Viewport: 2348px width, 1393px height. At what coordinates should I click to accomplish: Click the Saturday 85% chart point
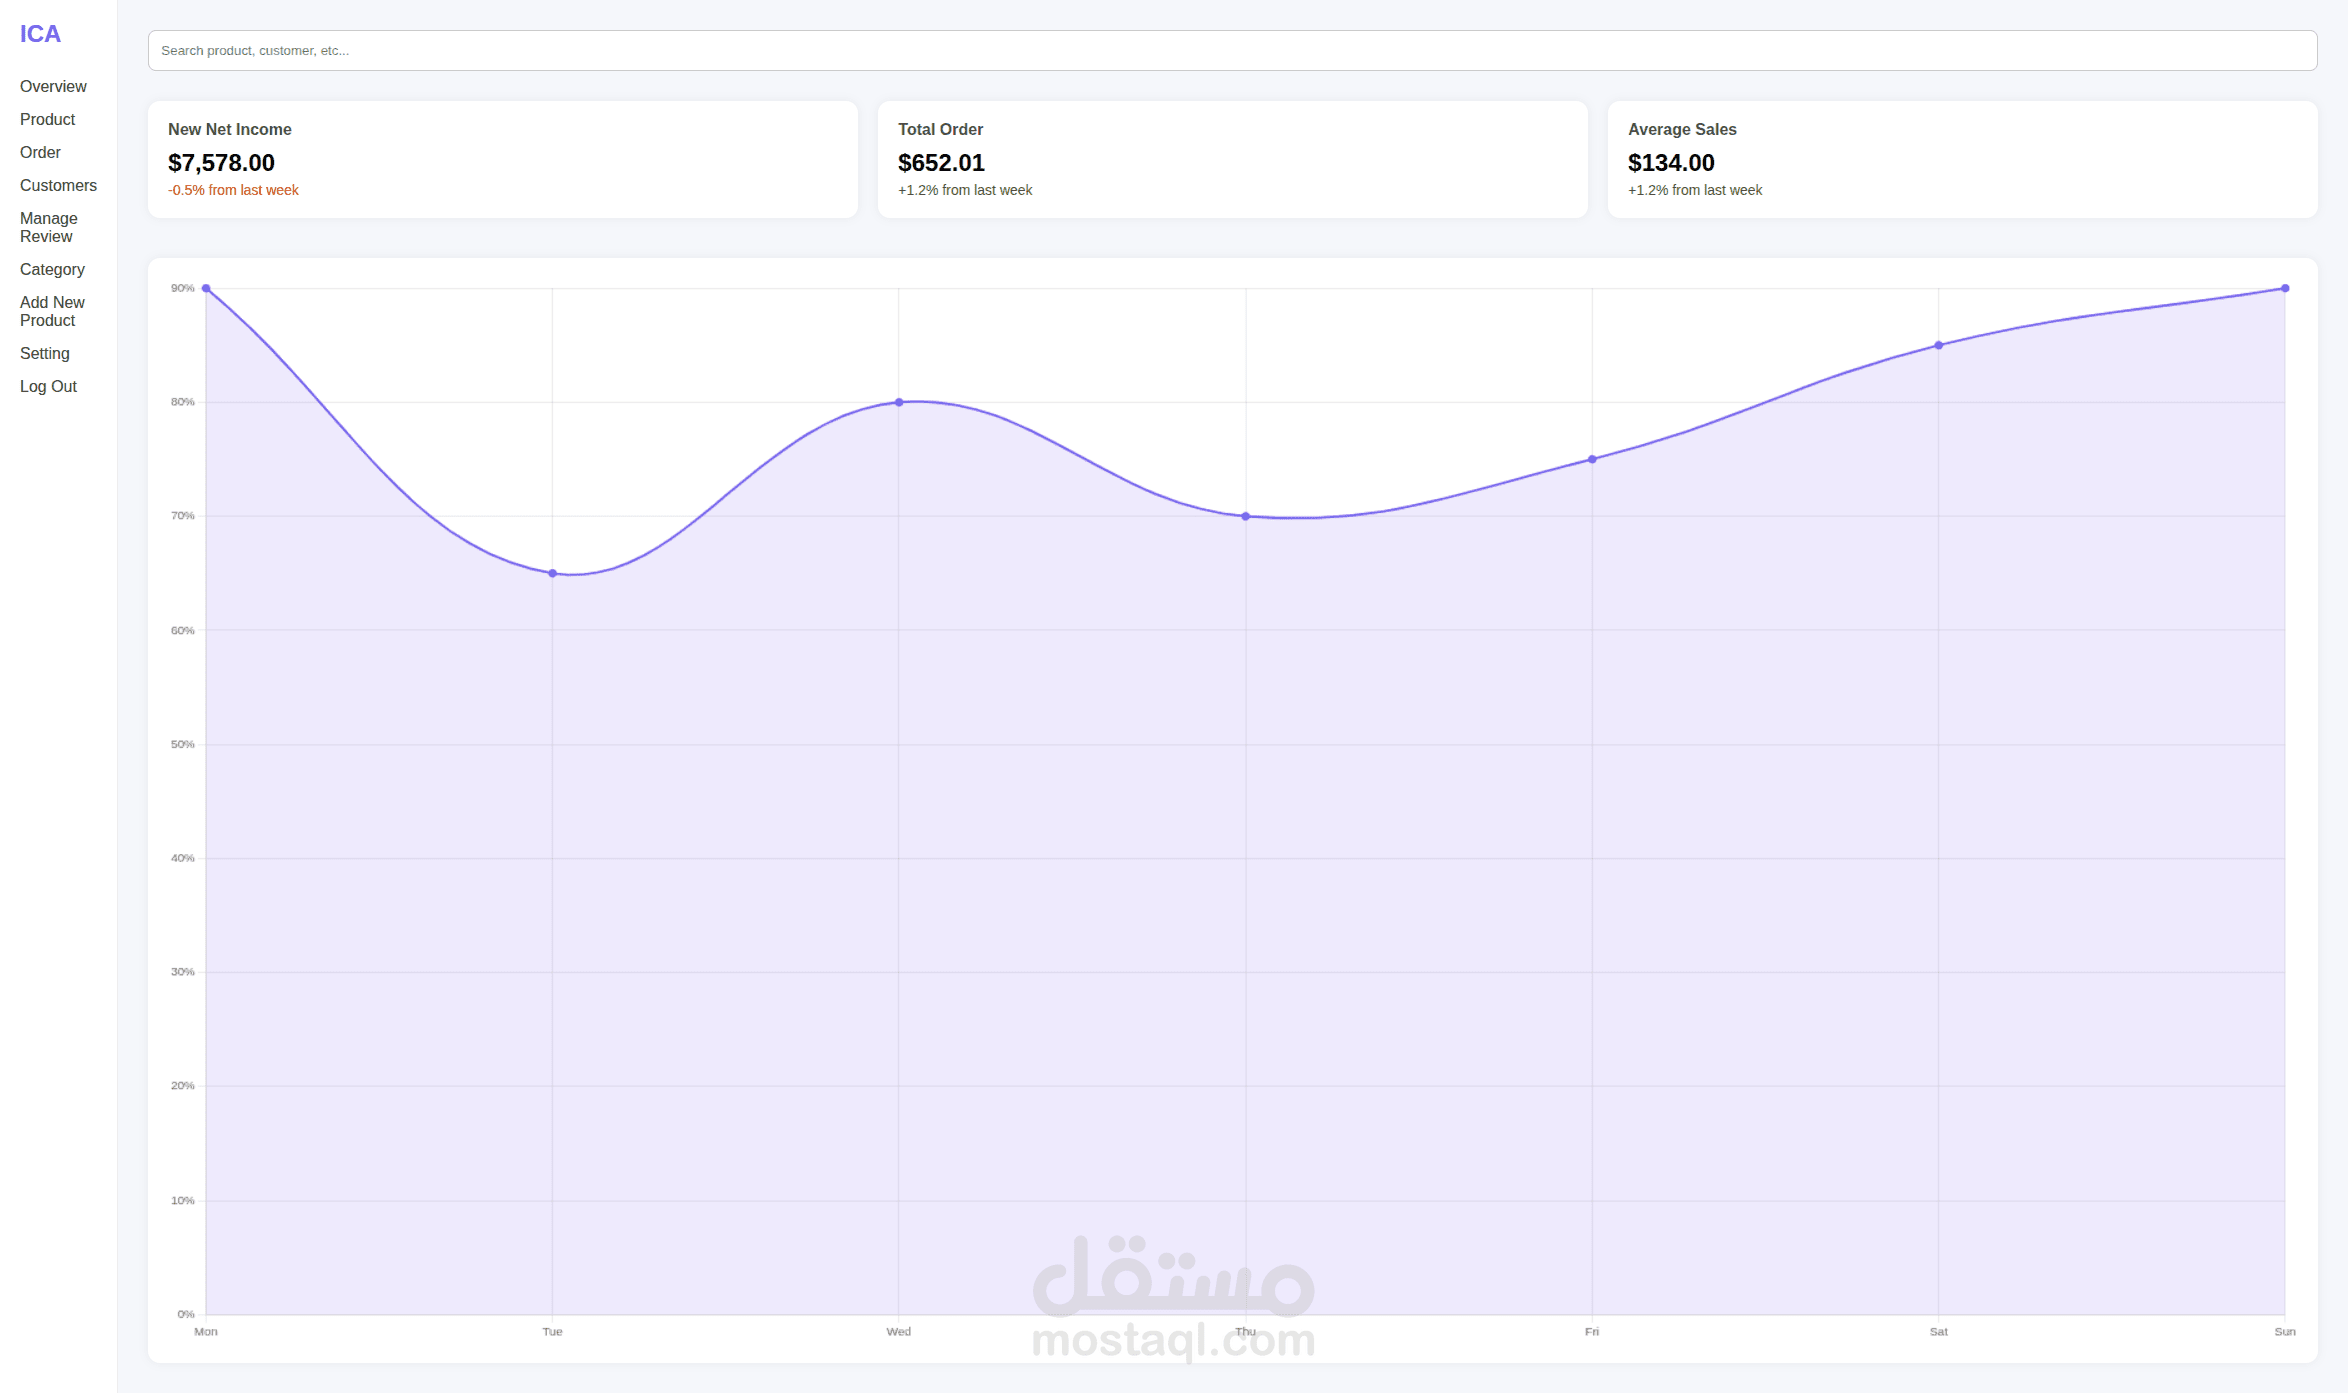[x=1939, y=346]
